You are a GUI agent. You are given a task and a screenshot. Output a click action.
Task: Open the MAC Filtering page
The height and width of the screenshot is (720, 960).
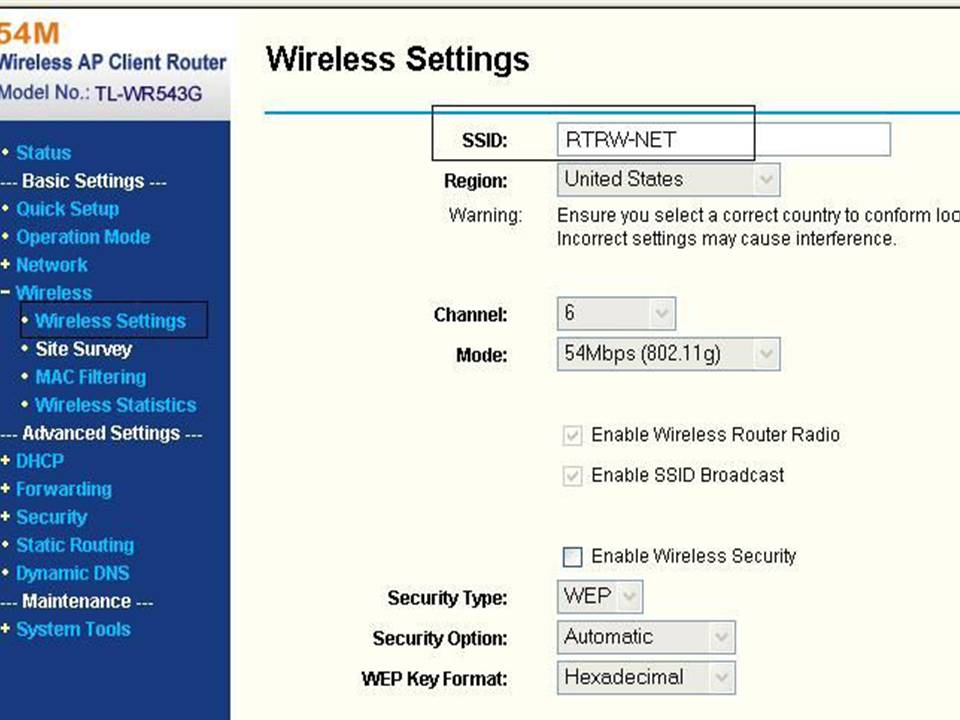pyautogui.click(x=90, y=377)
